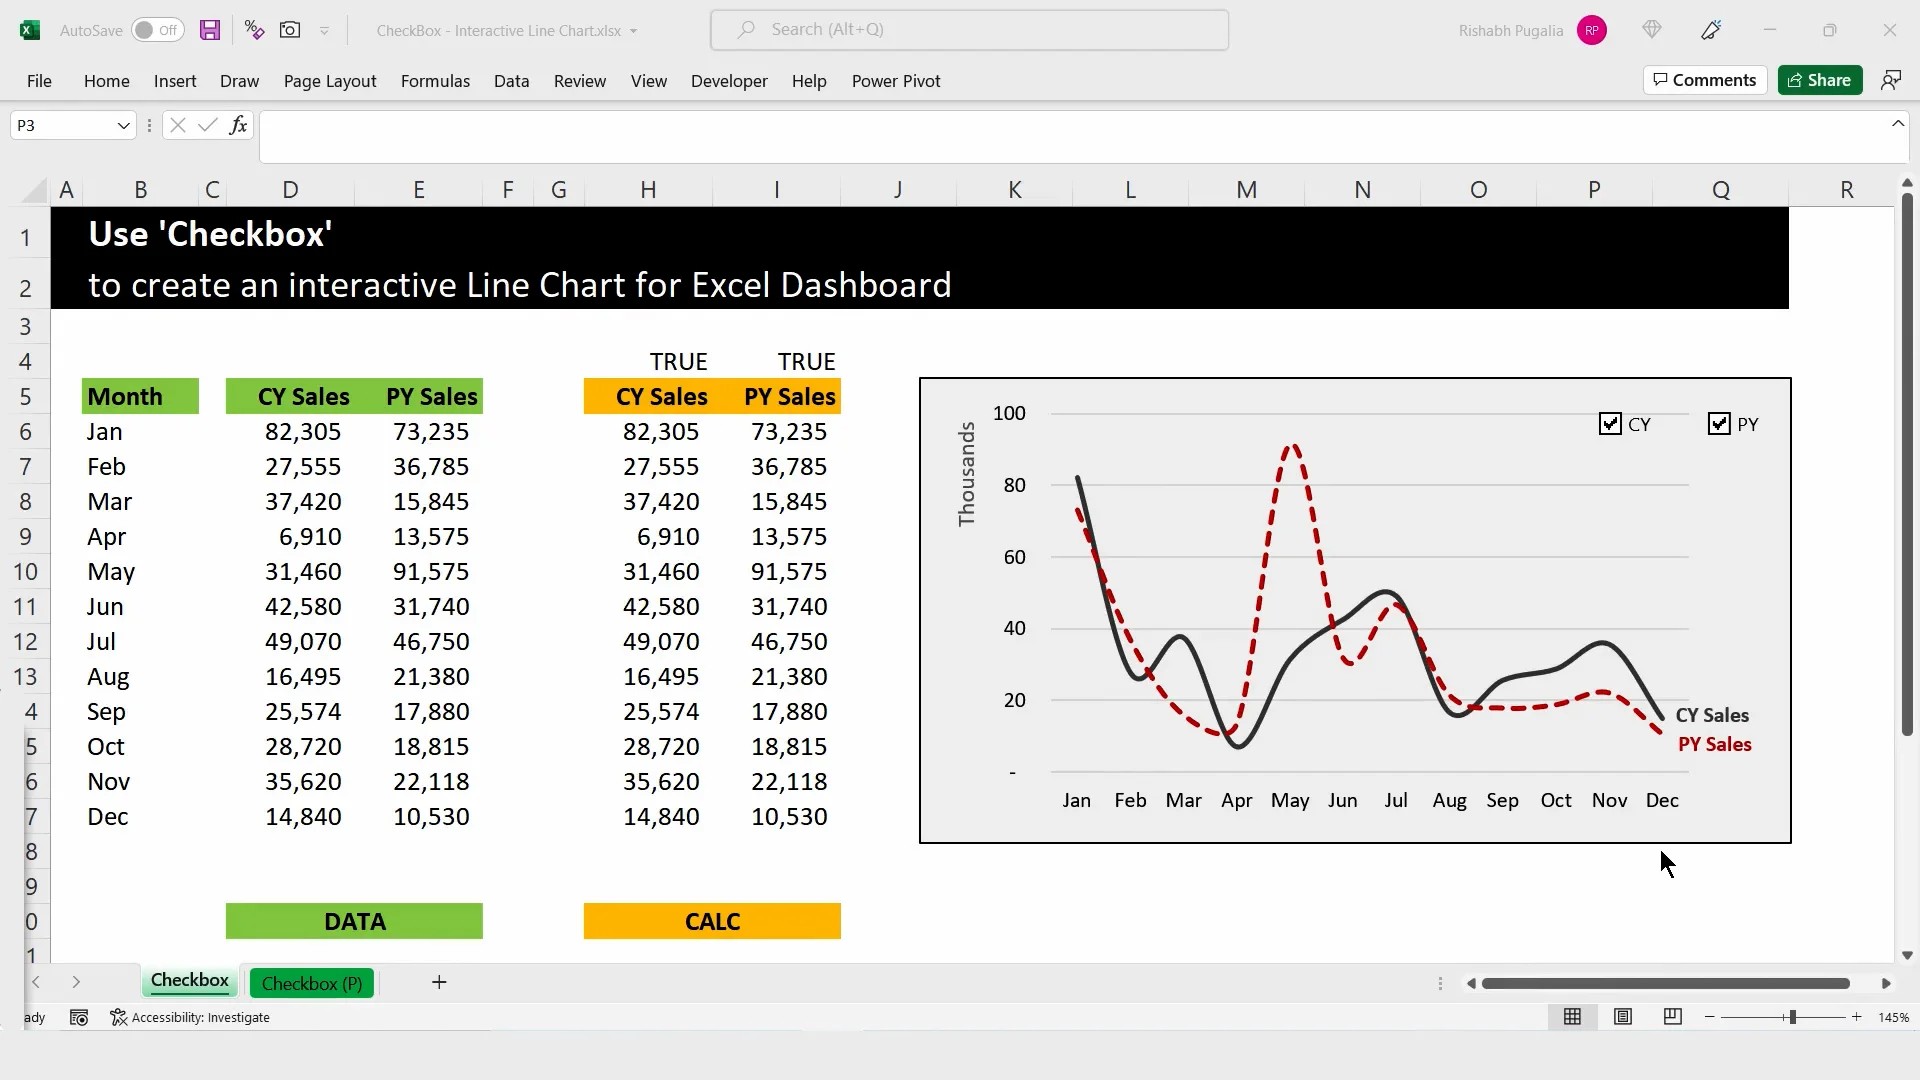Click the Accessibility: Investigate status icon
The image size is (1920, 1080).
tap(190, 1017)
